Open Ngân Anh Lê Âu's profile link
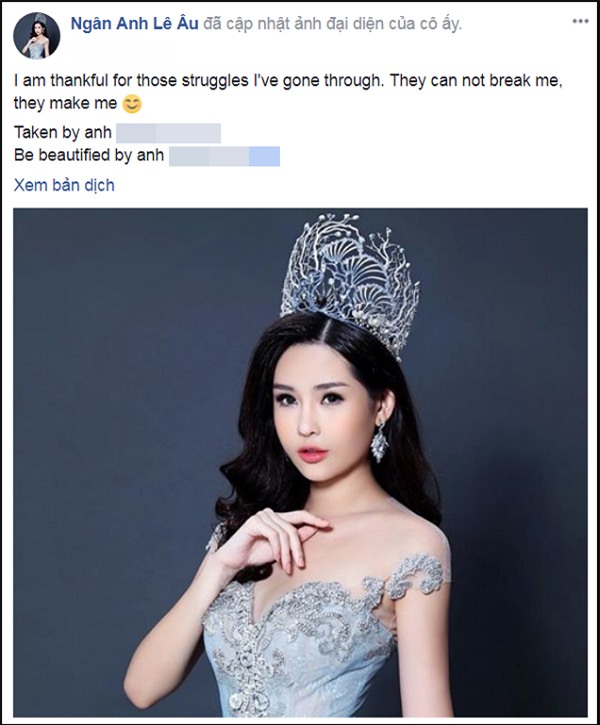Screen dimensions: 600x725 pos(135,24)
